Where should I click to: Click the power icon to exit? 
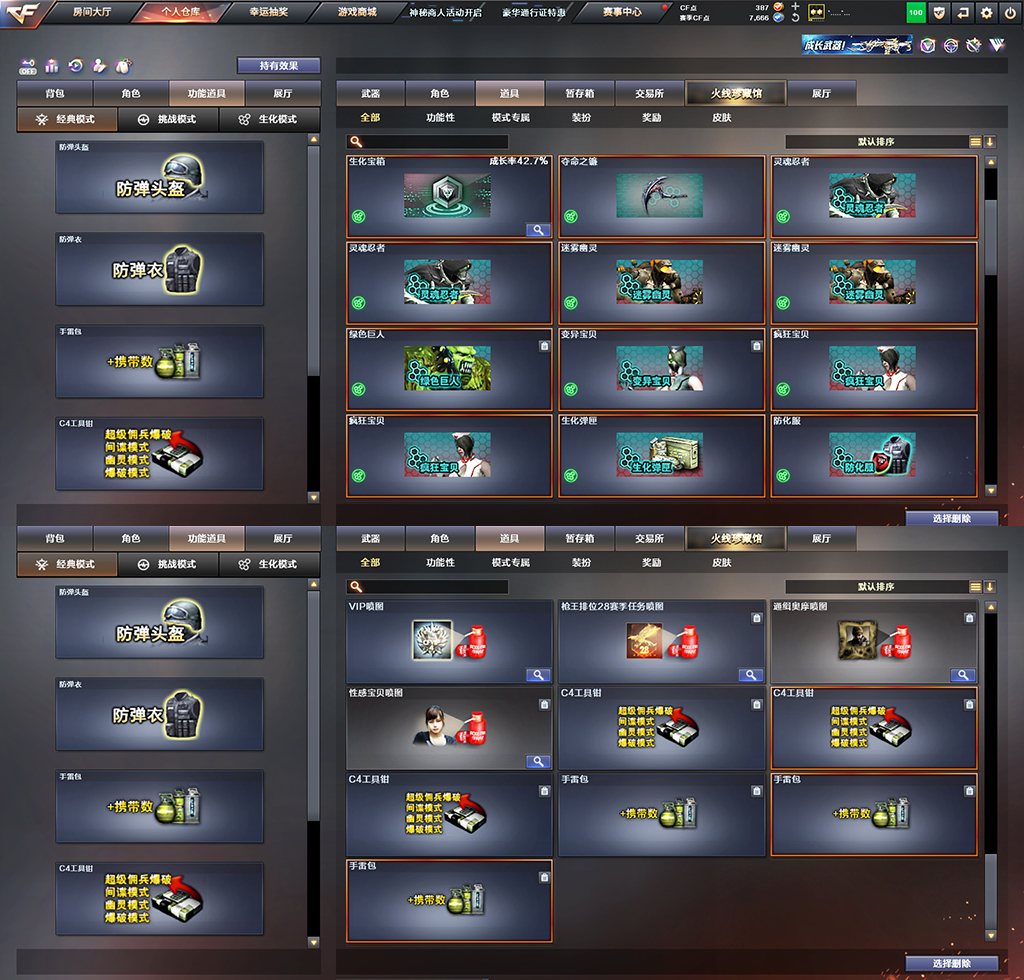1011,12
